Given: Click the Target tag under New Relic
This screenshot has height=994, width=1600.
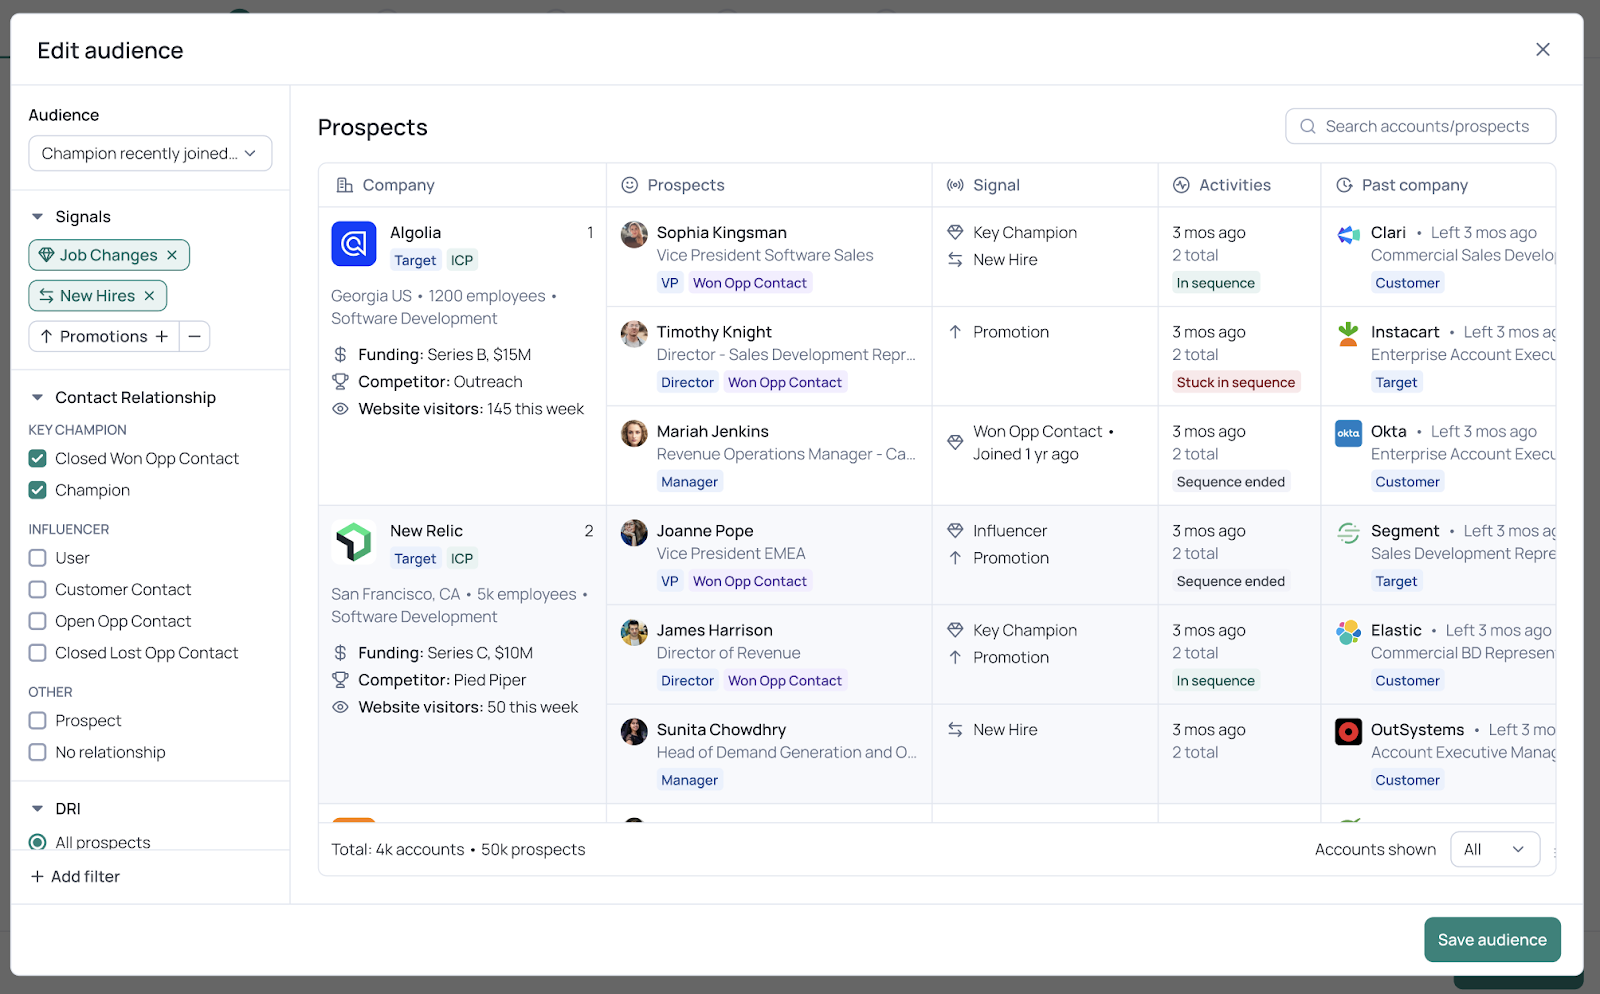Looking at the screenshot, I should tap(415, 559).
